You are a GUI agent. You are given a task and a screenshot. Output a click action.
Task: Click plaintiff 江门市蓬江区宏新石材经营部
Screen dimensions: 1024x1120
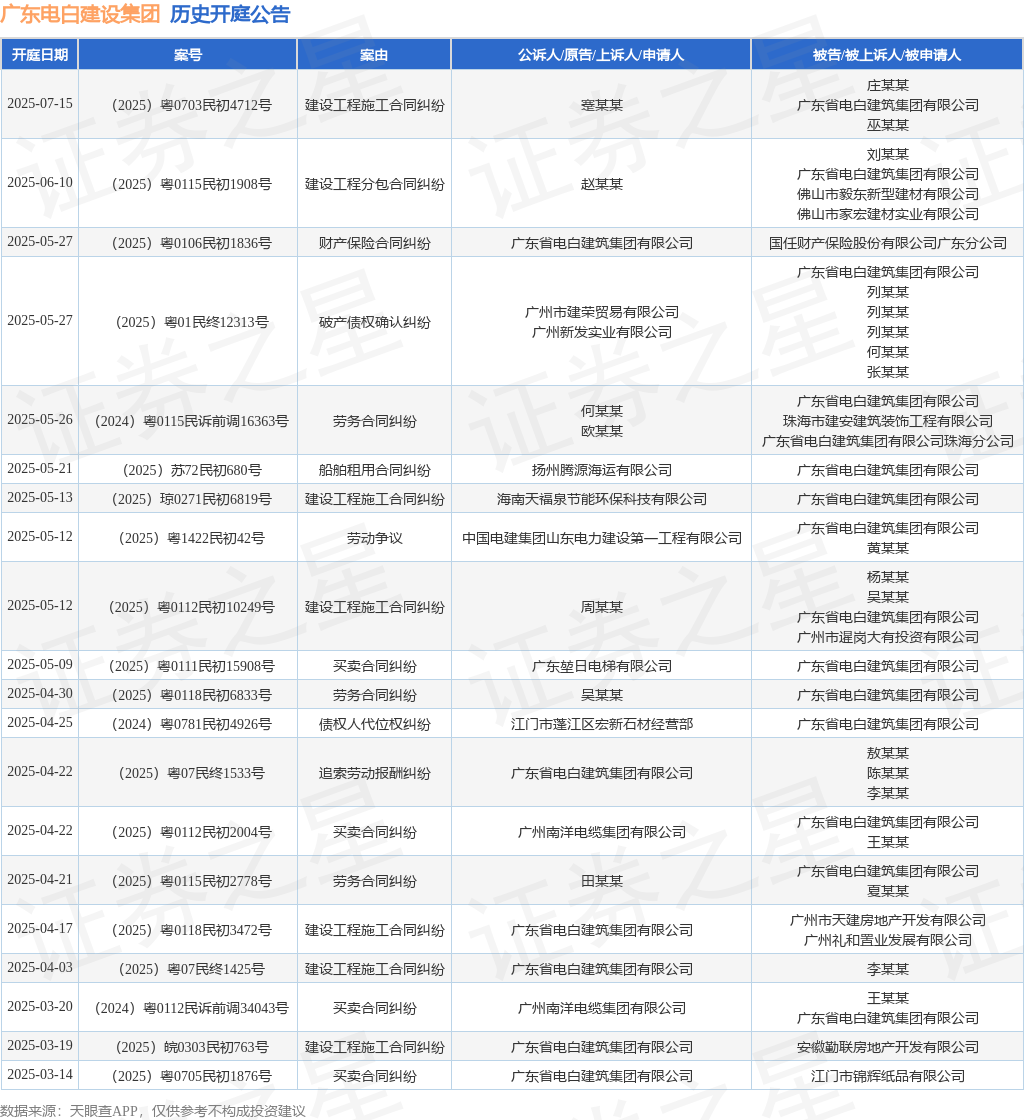602,724
